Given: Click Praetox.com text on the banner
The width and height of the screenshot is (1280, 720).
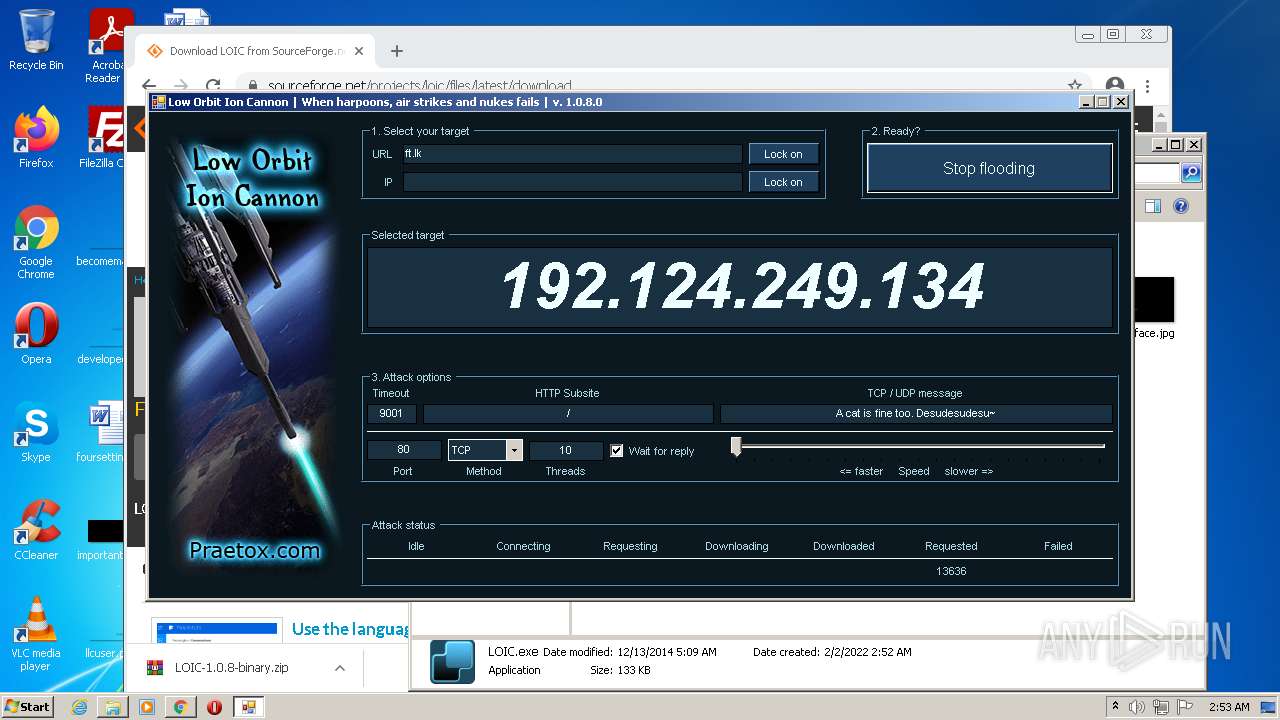Looking at the screenshot, I should (x=254, y=550).
